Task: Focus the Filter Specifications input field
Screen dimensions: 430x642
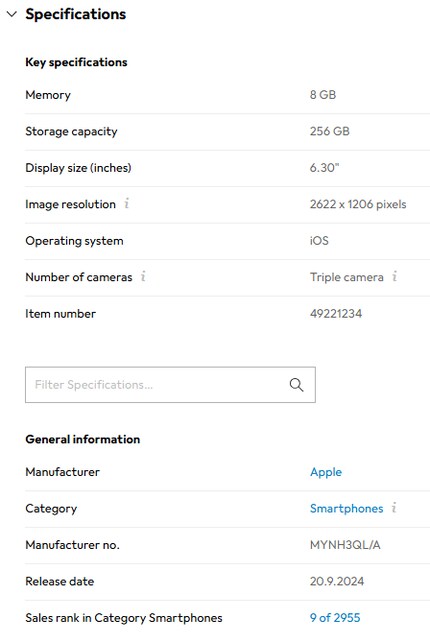Action: pos(170,384)
